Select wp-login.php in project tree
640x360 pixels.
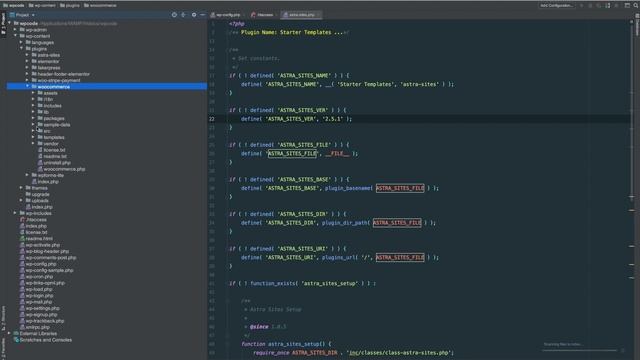[x=39, y=296]
